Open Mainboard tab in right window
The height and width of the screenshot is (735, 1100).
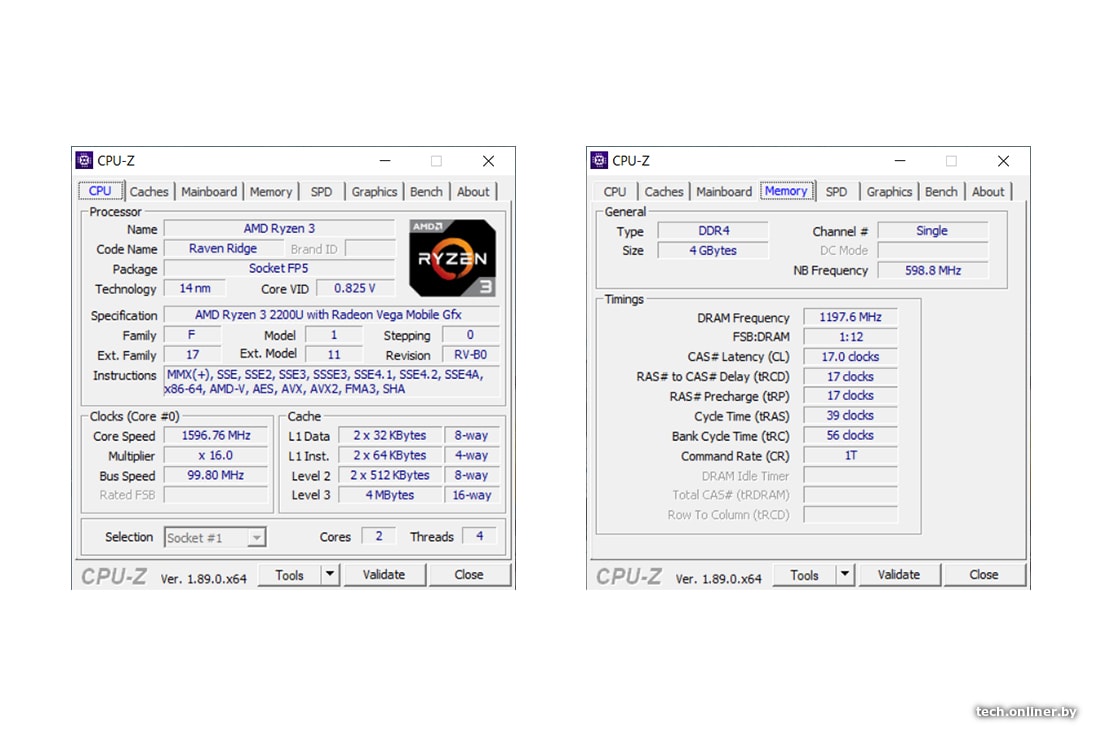(724, 191)
